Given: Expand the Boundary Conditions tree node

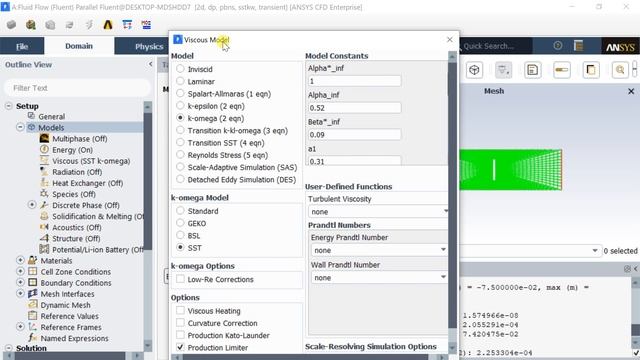Looking at the screenshot, I should pos(20,282).
